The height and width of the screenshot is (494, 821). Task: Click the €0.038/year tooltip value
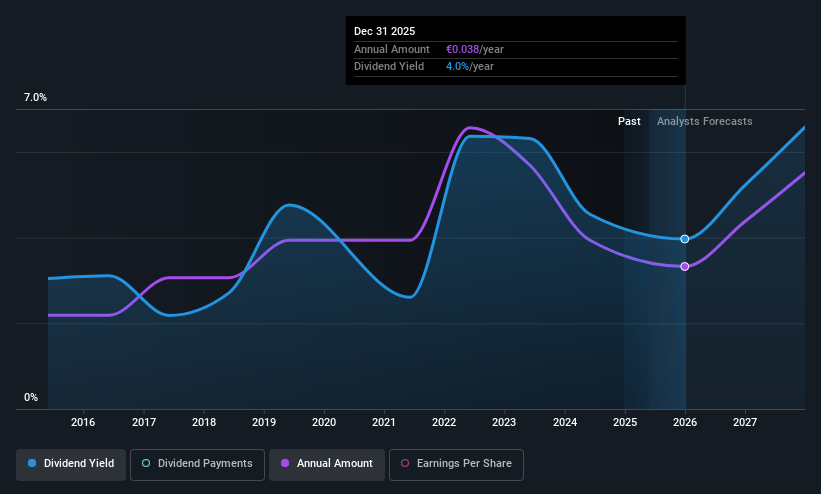click(474, 49)
